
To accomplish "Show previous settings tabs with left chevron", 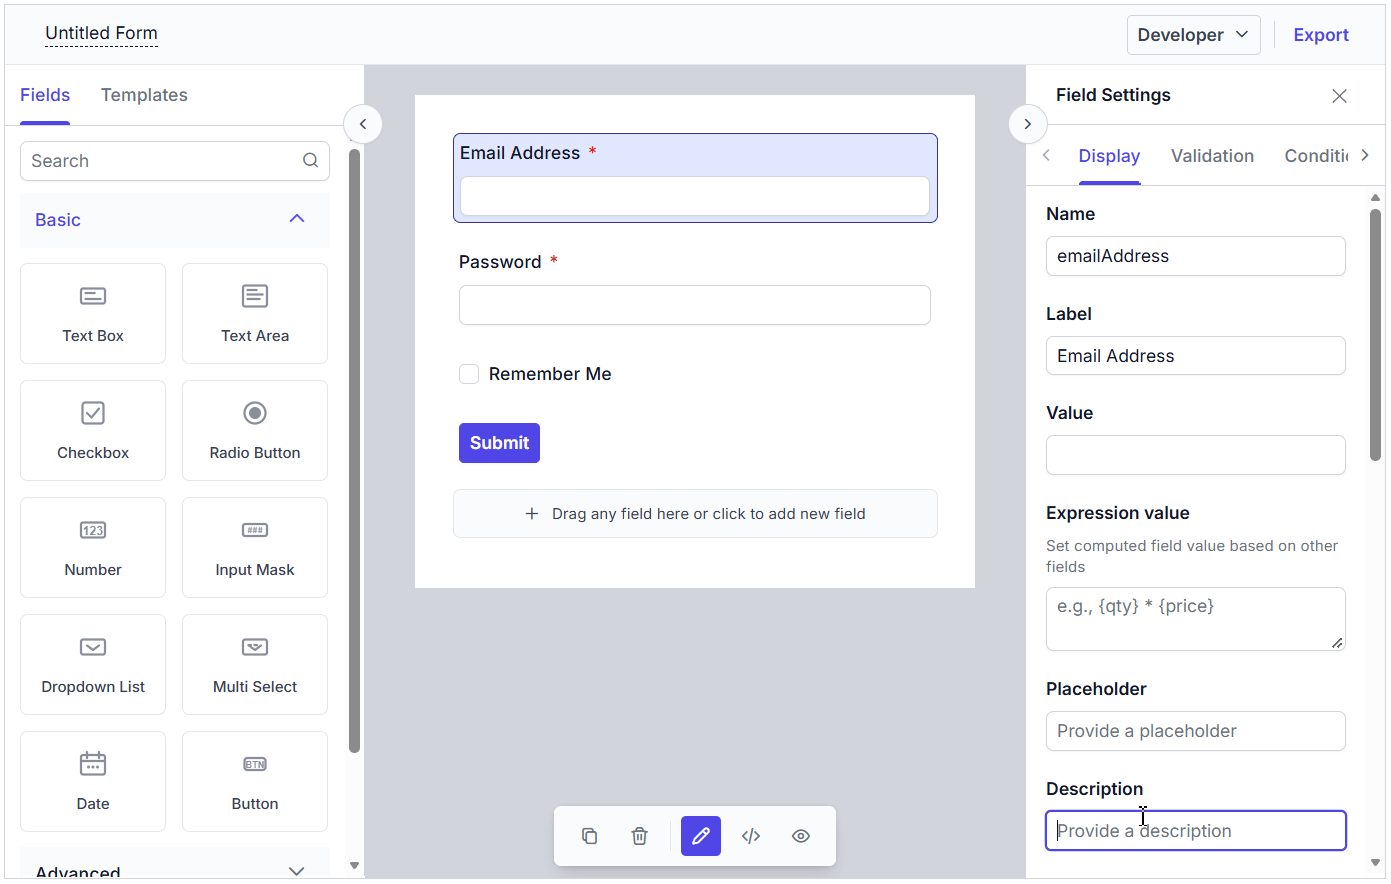I will pos(1046,155).
